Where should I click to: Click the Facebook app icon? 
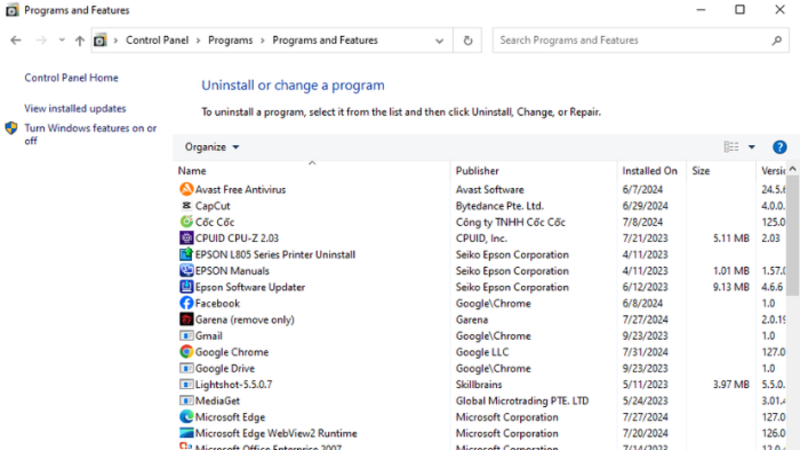(186, 303)
